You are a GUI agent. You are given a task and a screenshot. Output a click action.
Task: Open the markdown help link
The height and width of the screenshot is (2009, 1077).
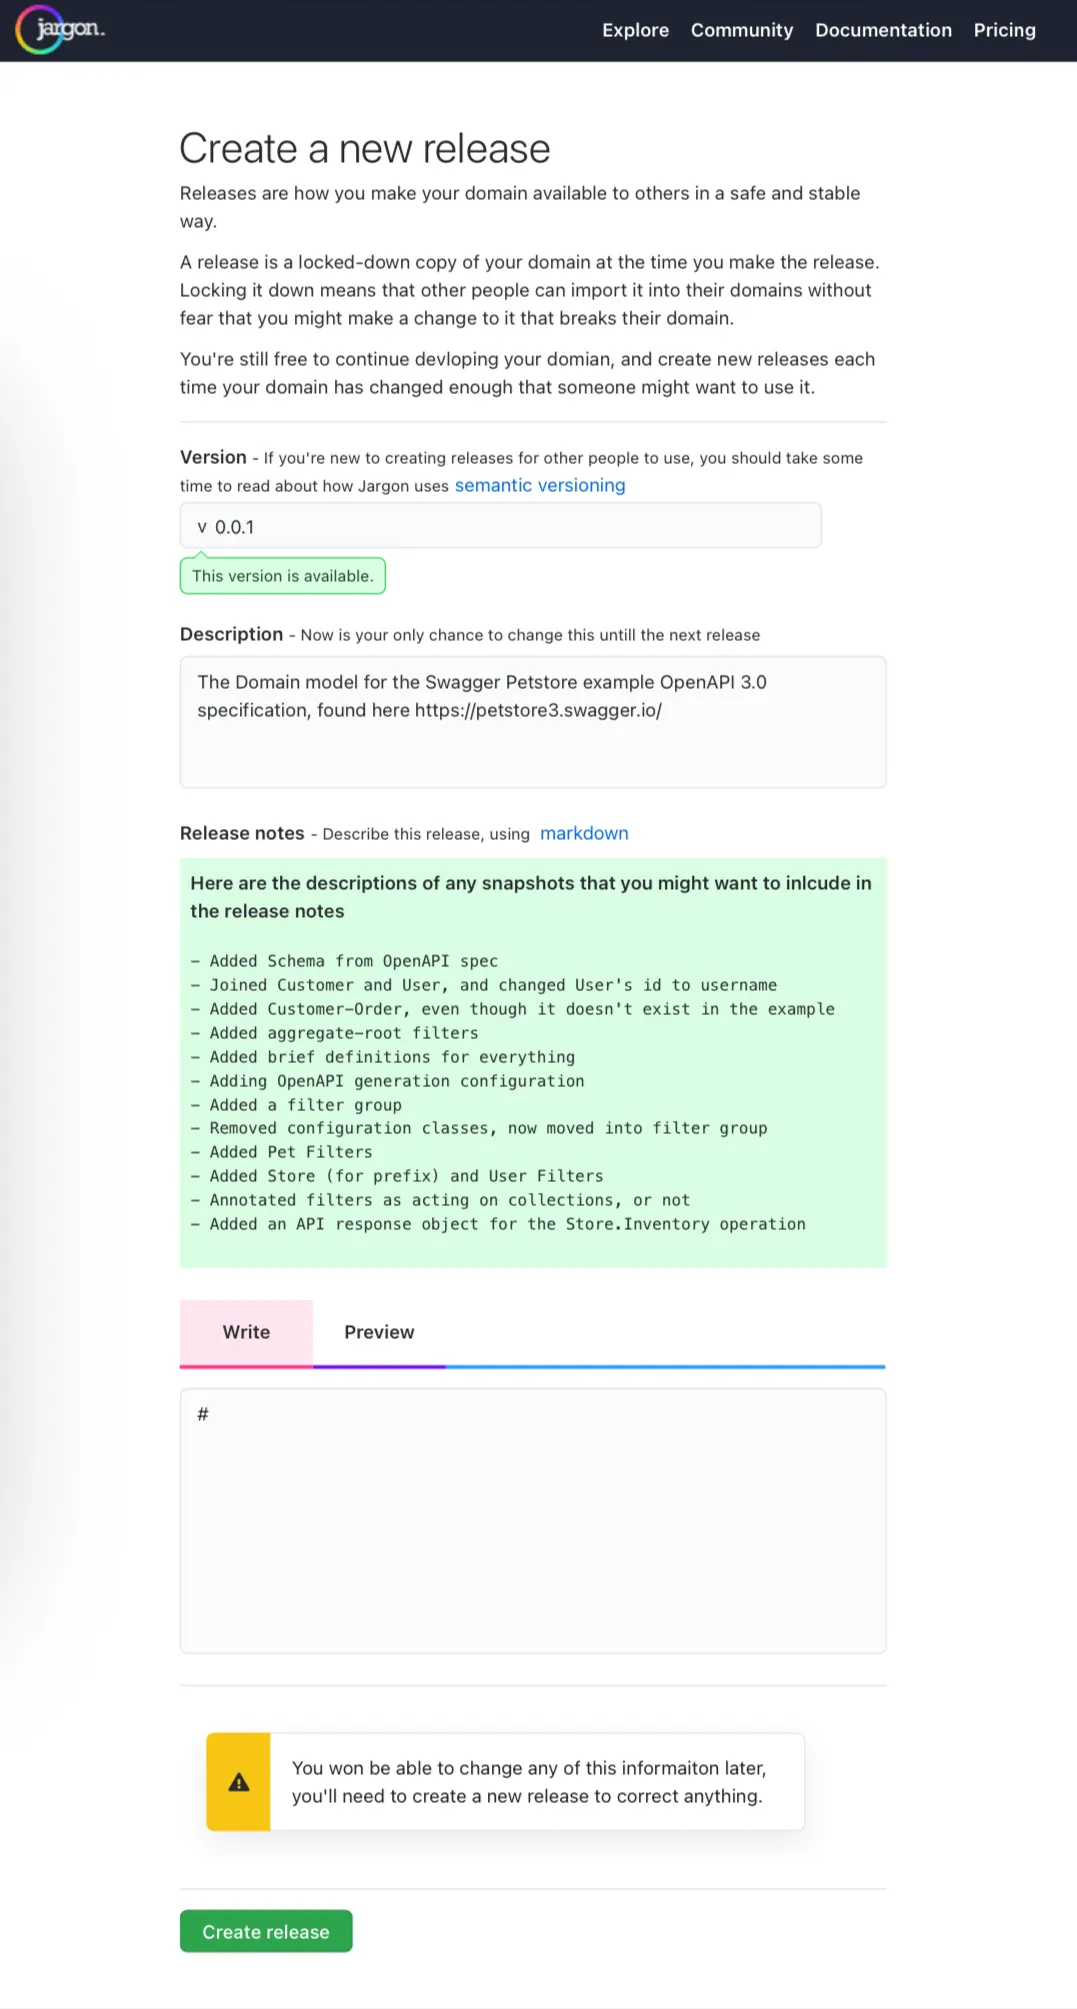pos(584,833)
